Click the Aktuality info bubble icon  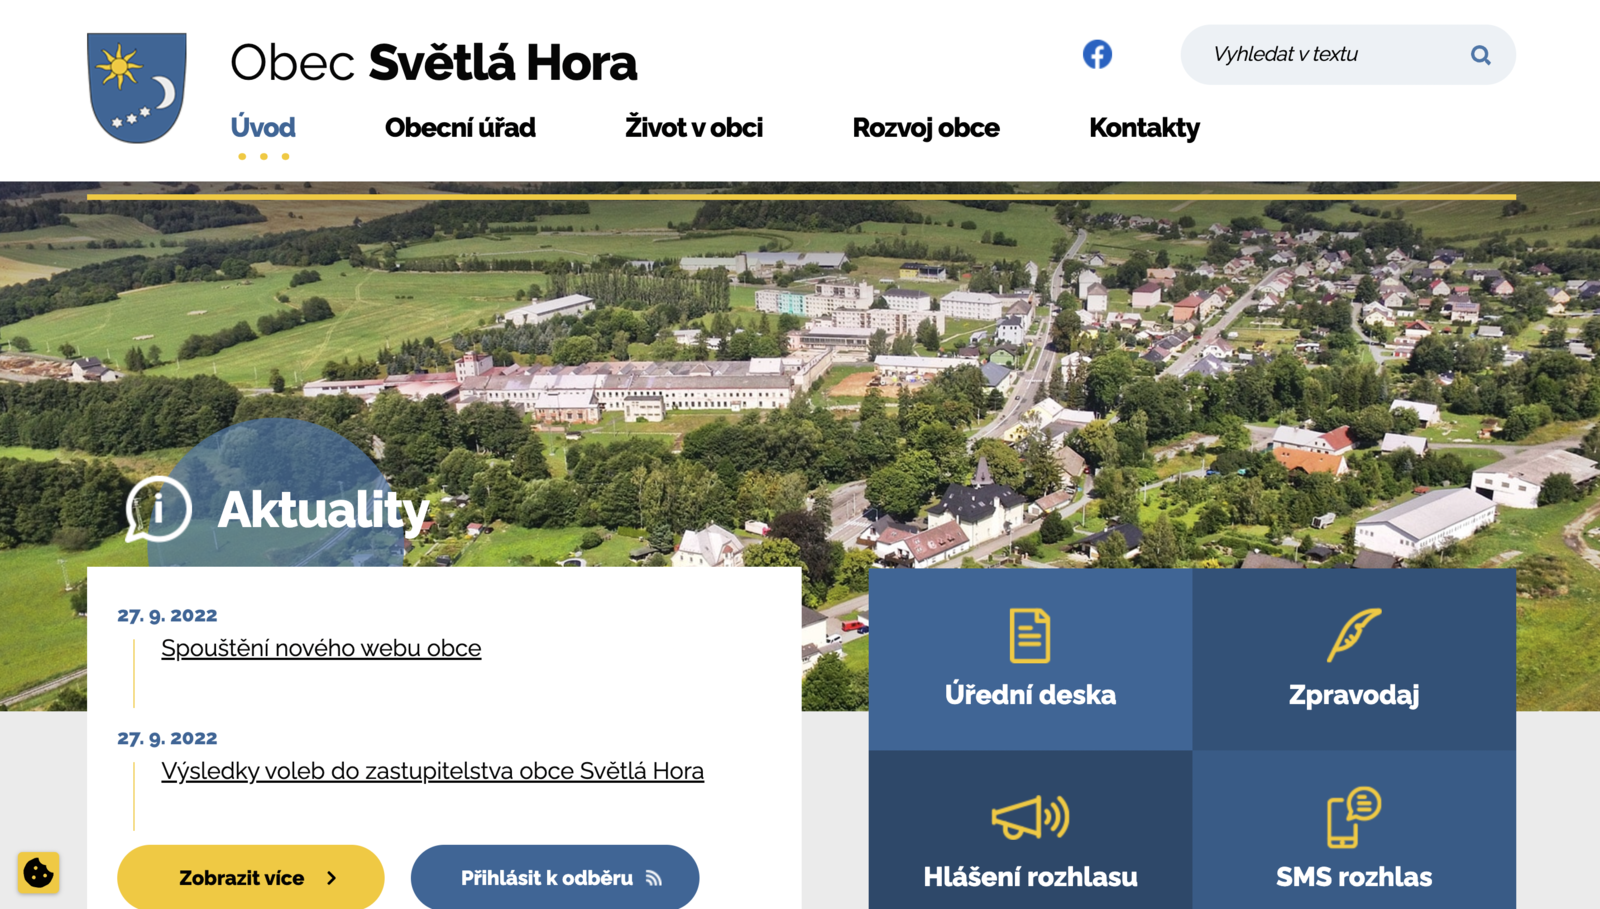click(x=158, y=509)
